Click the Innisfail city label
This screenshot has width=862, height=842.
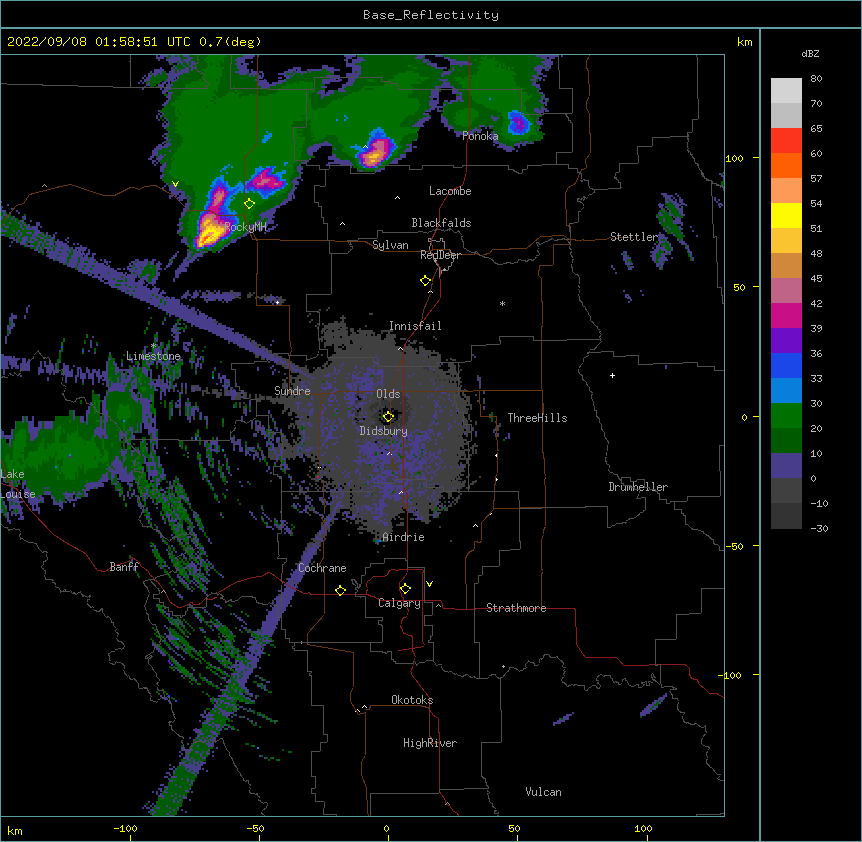pyautogui.click(x=415, y=326)
